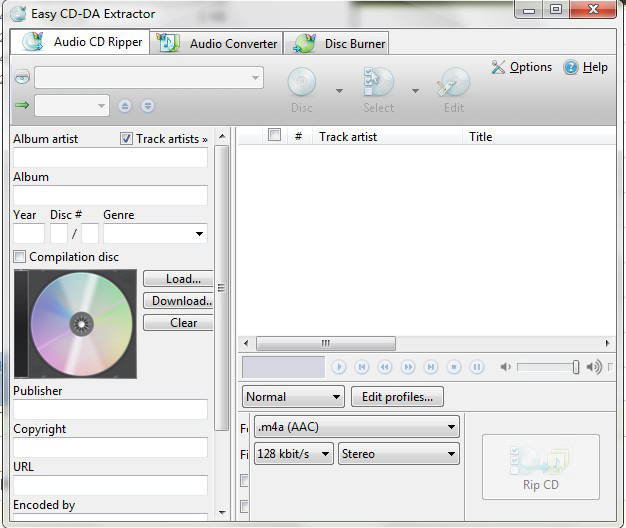Switch to the Audio Converter tab
The image size is (626, 528).
point(216,43)
